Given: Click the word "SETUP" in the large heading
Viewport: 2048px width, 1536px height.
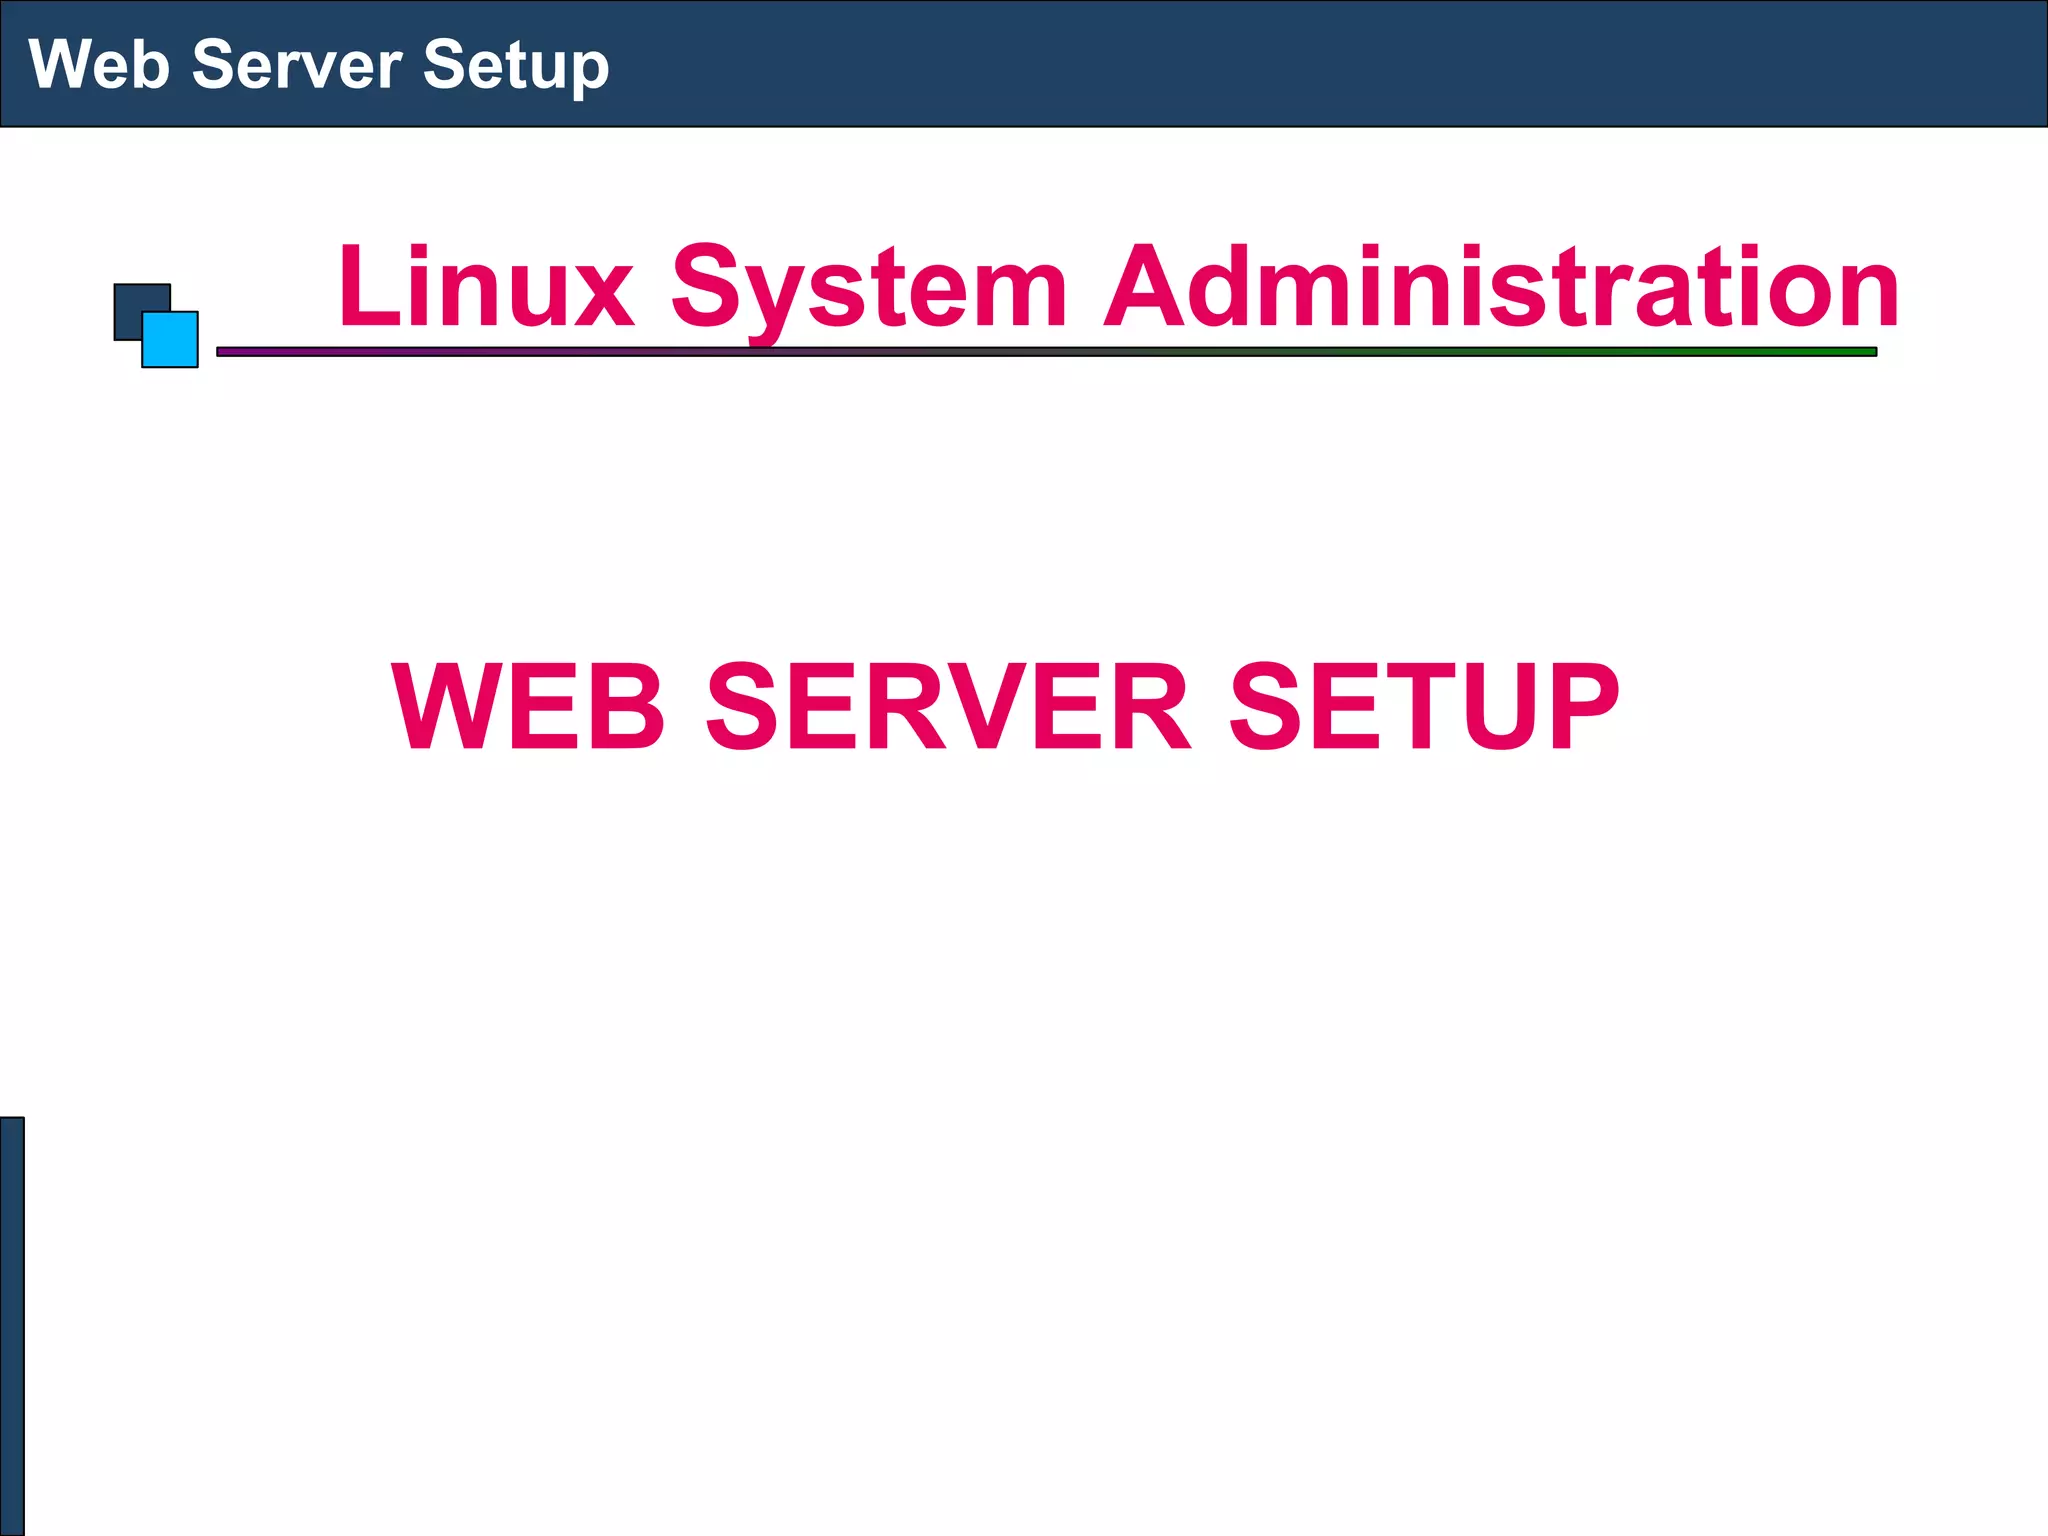Looking at the screenshot, I should [x=1423, y=707].
